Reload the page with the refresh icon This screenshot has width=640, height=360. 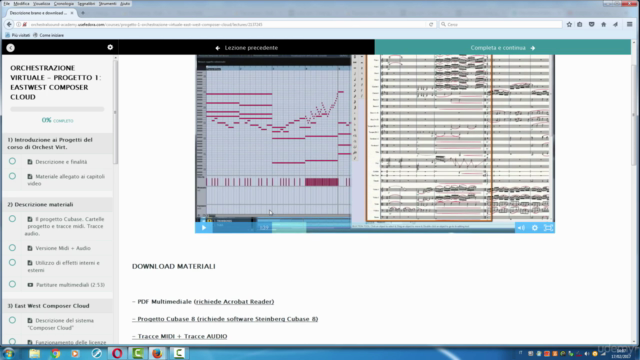[431, 24]
